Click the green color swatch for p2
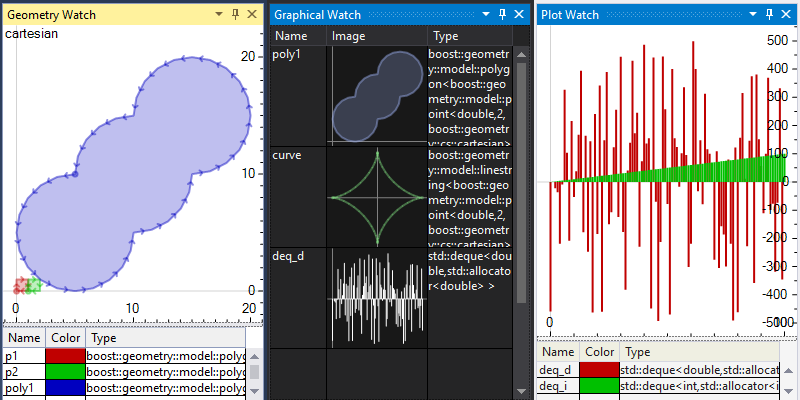800x400 pixels. point(65,371)
